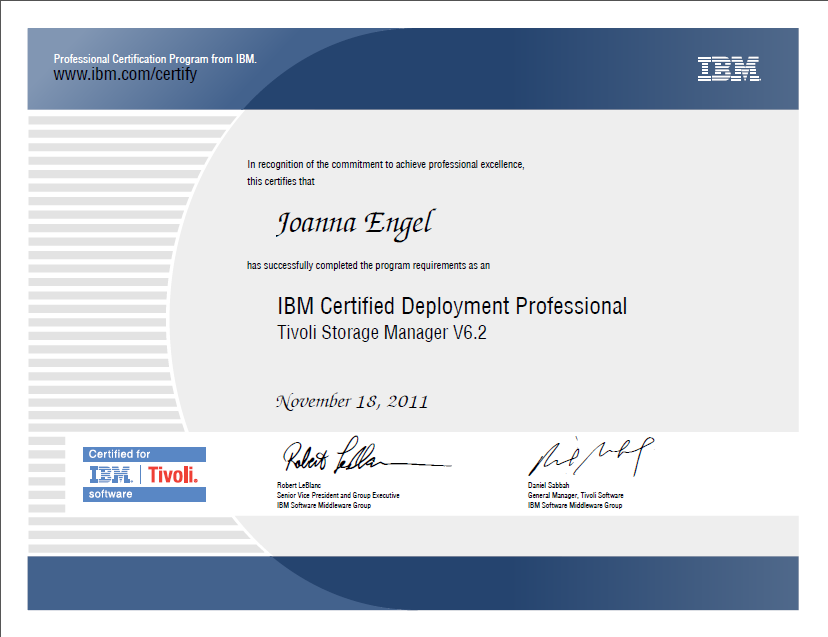Select the 'Senior Vice President and Group Executive' title
Viewport: 828px width, 637px height.
click(338, 495)
